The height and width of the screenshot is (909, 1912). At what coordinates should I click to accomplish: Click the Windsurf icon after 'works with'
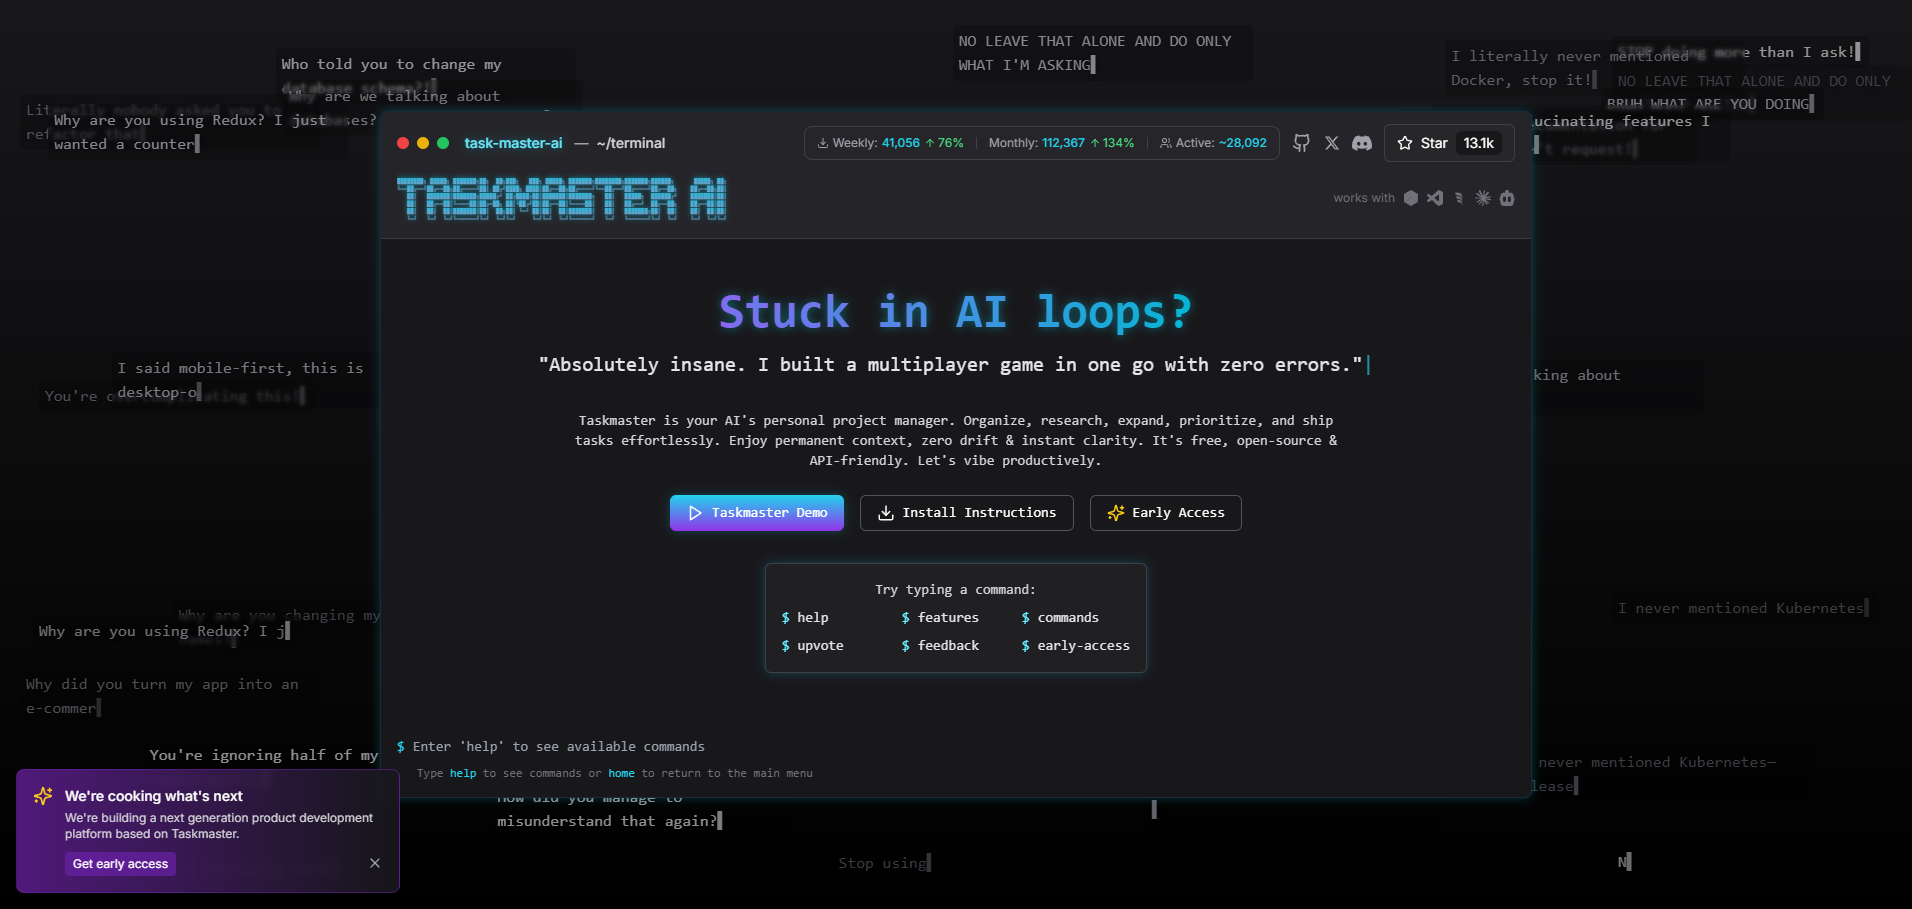(1459, 198)
